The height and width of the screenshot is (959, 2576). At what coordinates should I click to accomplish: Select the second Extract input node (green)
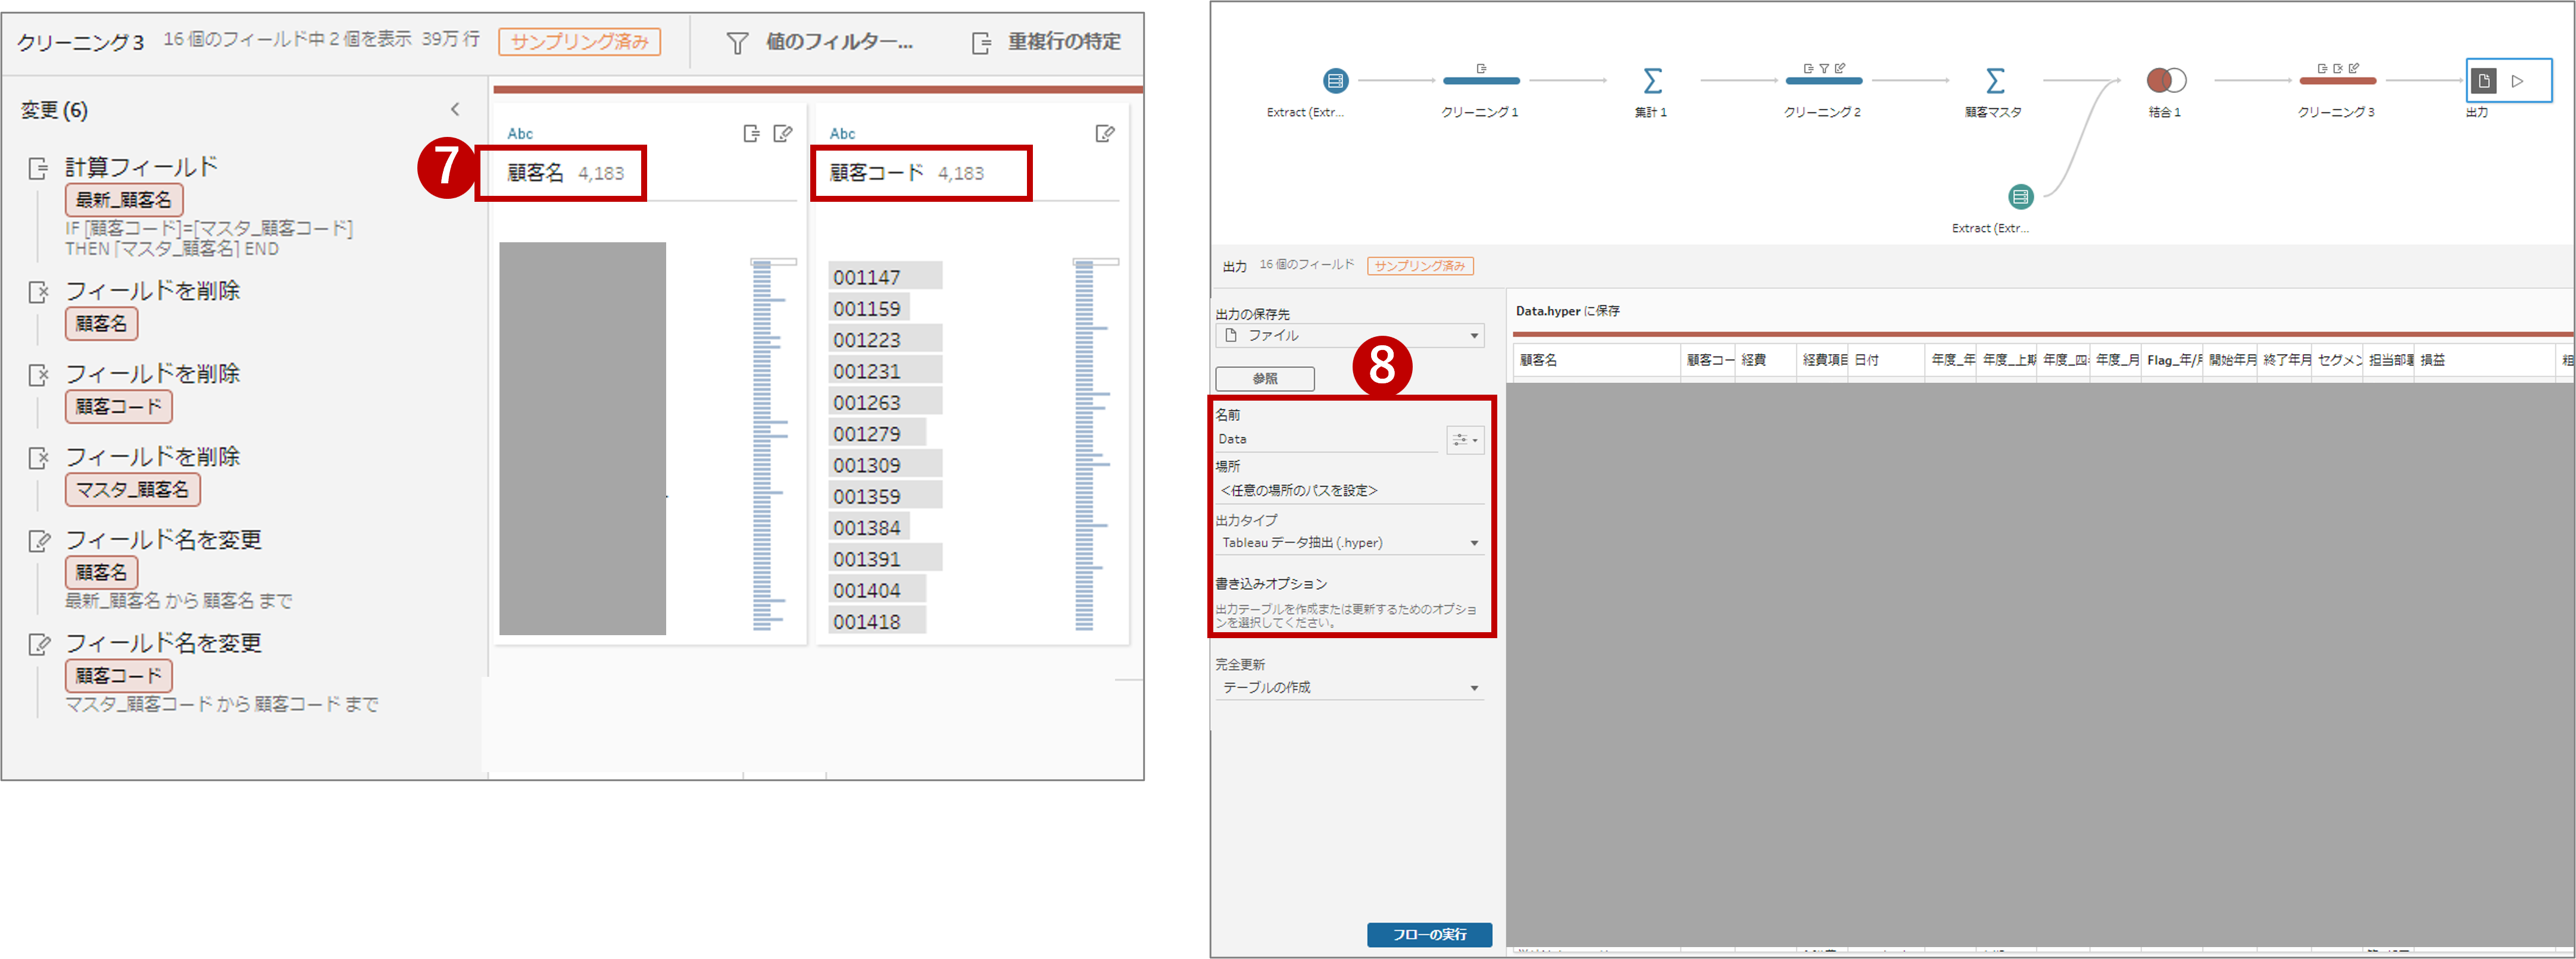coord(2021,196)
